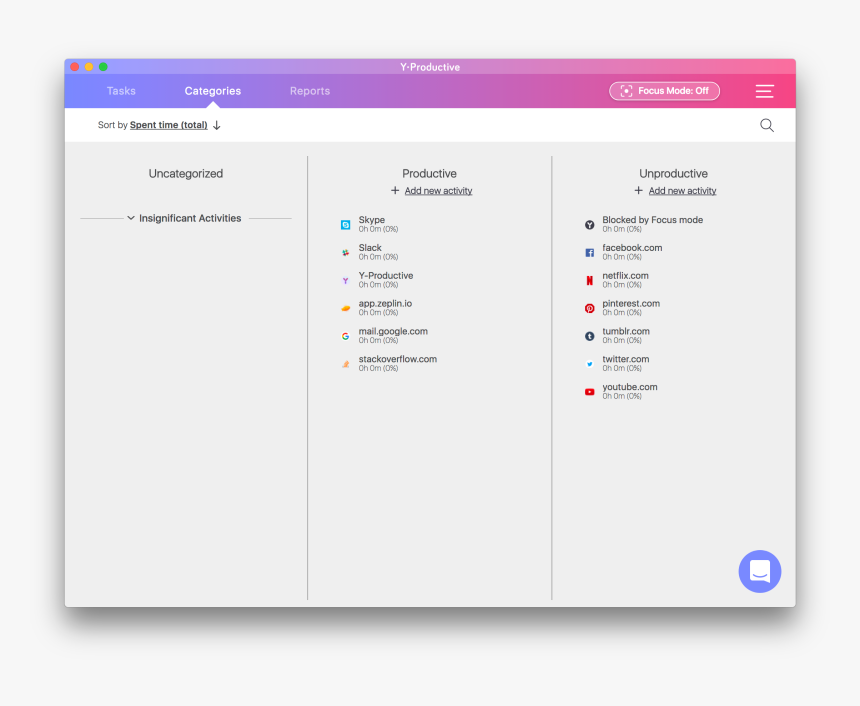The image size is (860, 706).
Task: Open the hamburger menu
Action: 764,90
